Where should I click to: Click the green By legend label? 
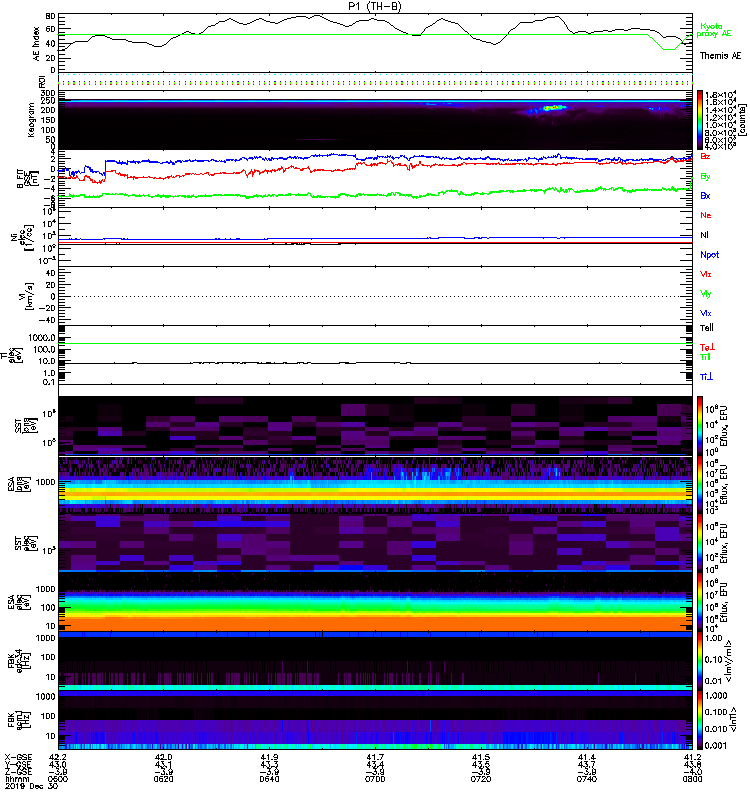(705, 177)
